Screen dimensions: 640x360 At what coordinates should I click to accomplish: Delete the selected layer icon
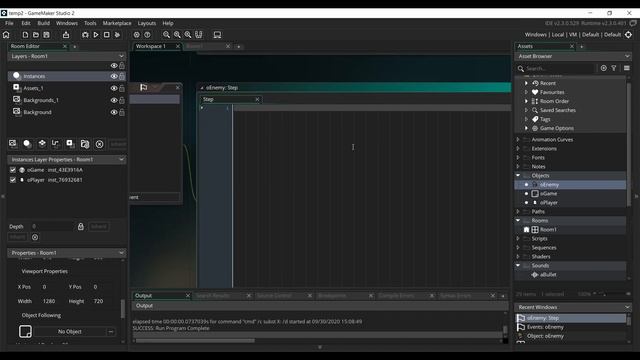(99, 144)
